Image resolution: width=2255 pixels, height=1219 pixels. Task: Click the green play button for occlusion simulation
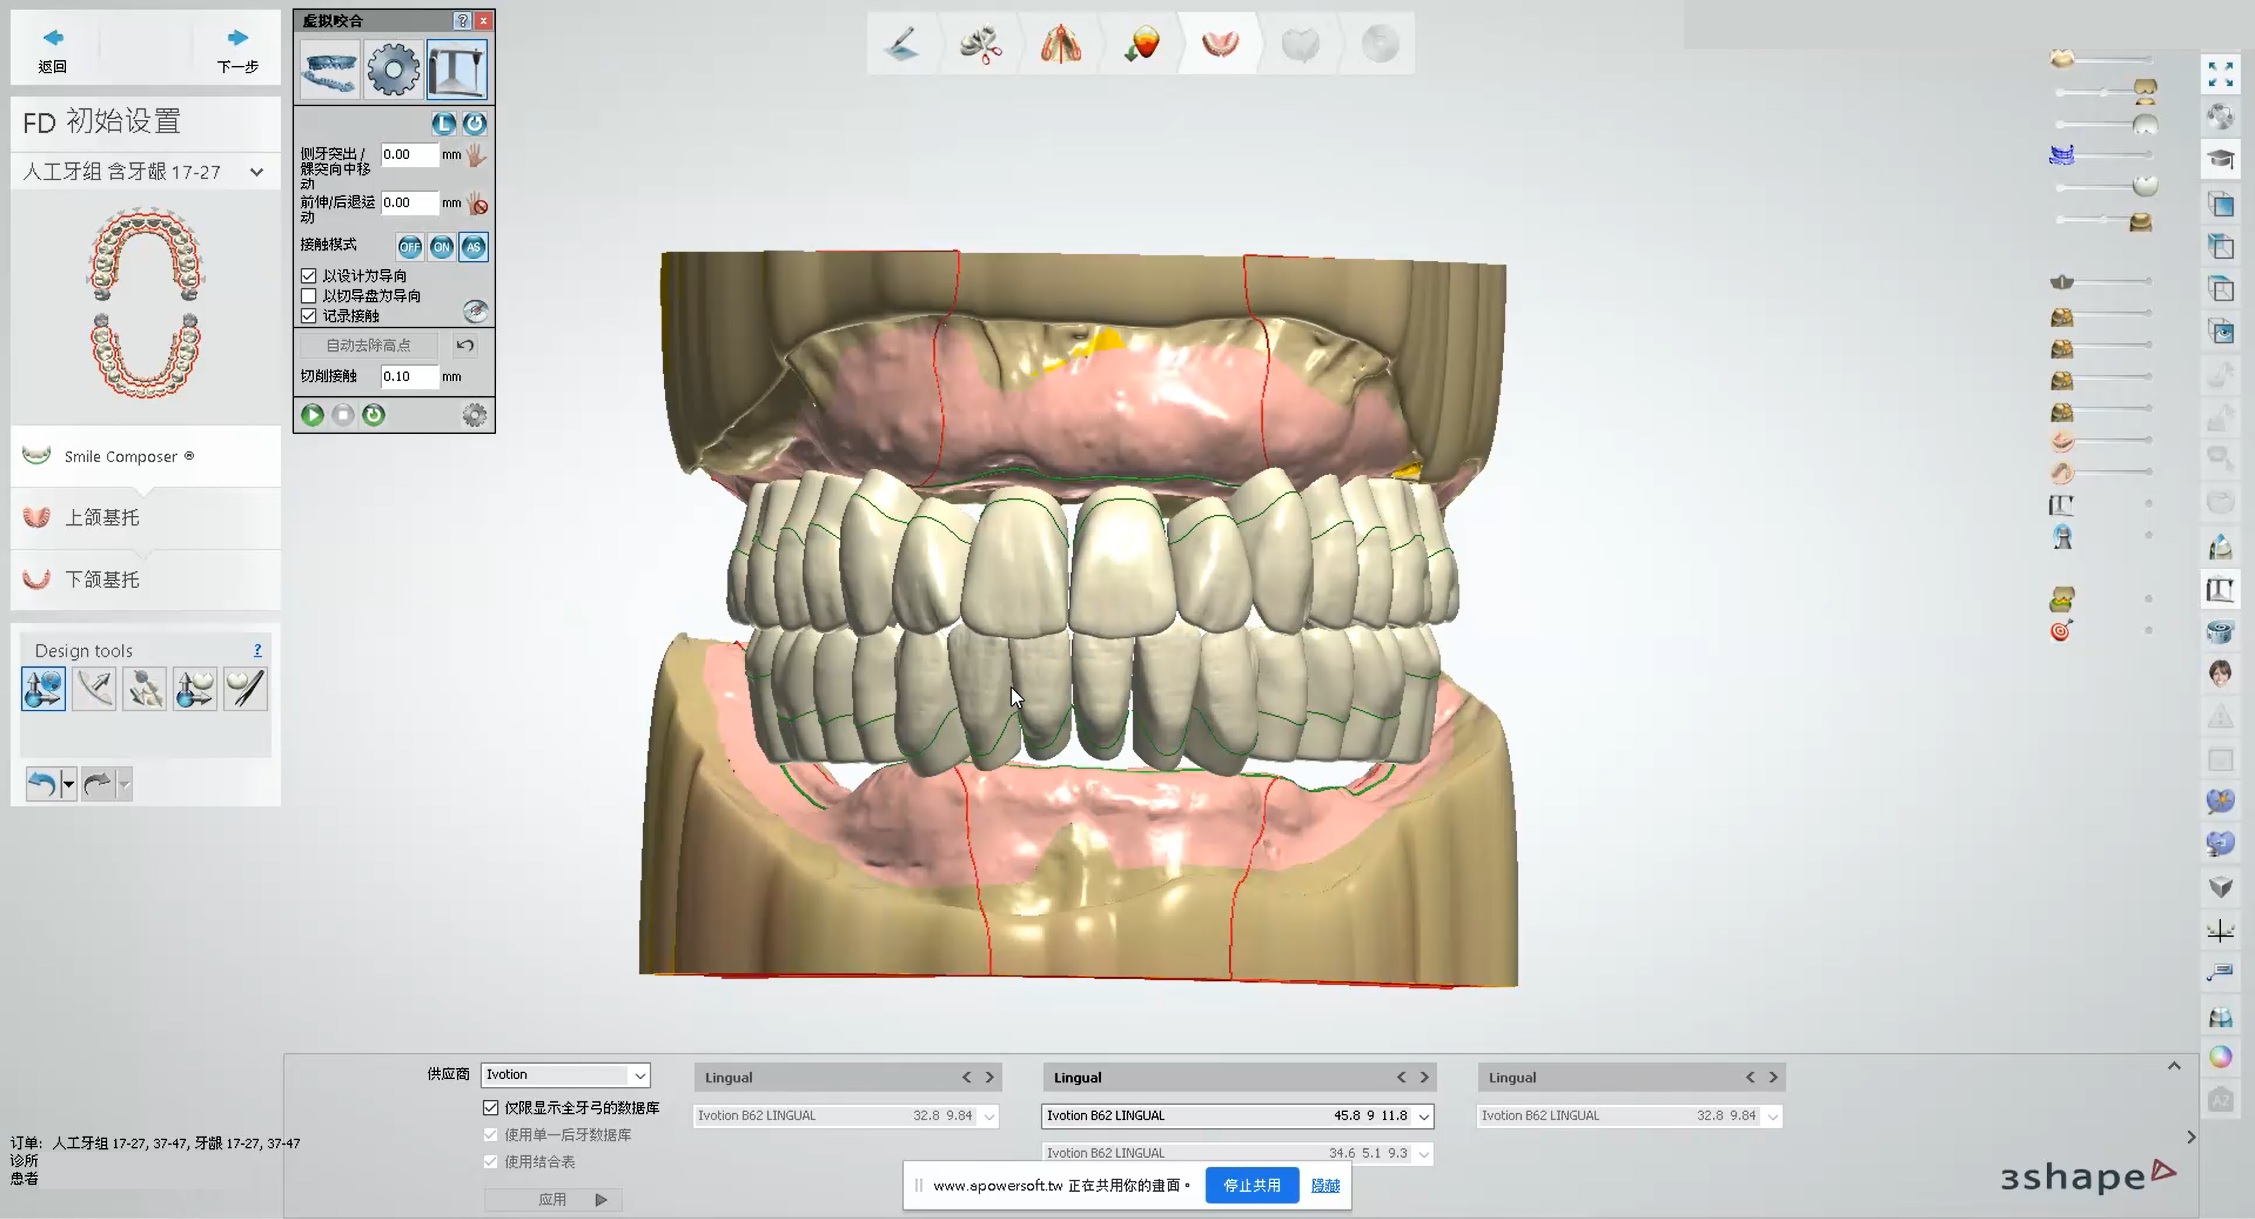312,415
